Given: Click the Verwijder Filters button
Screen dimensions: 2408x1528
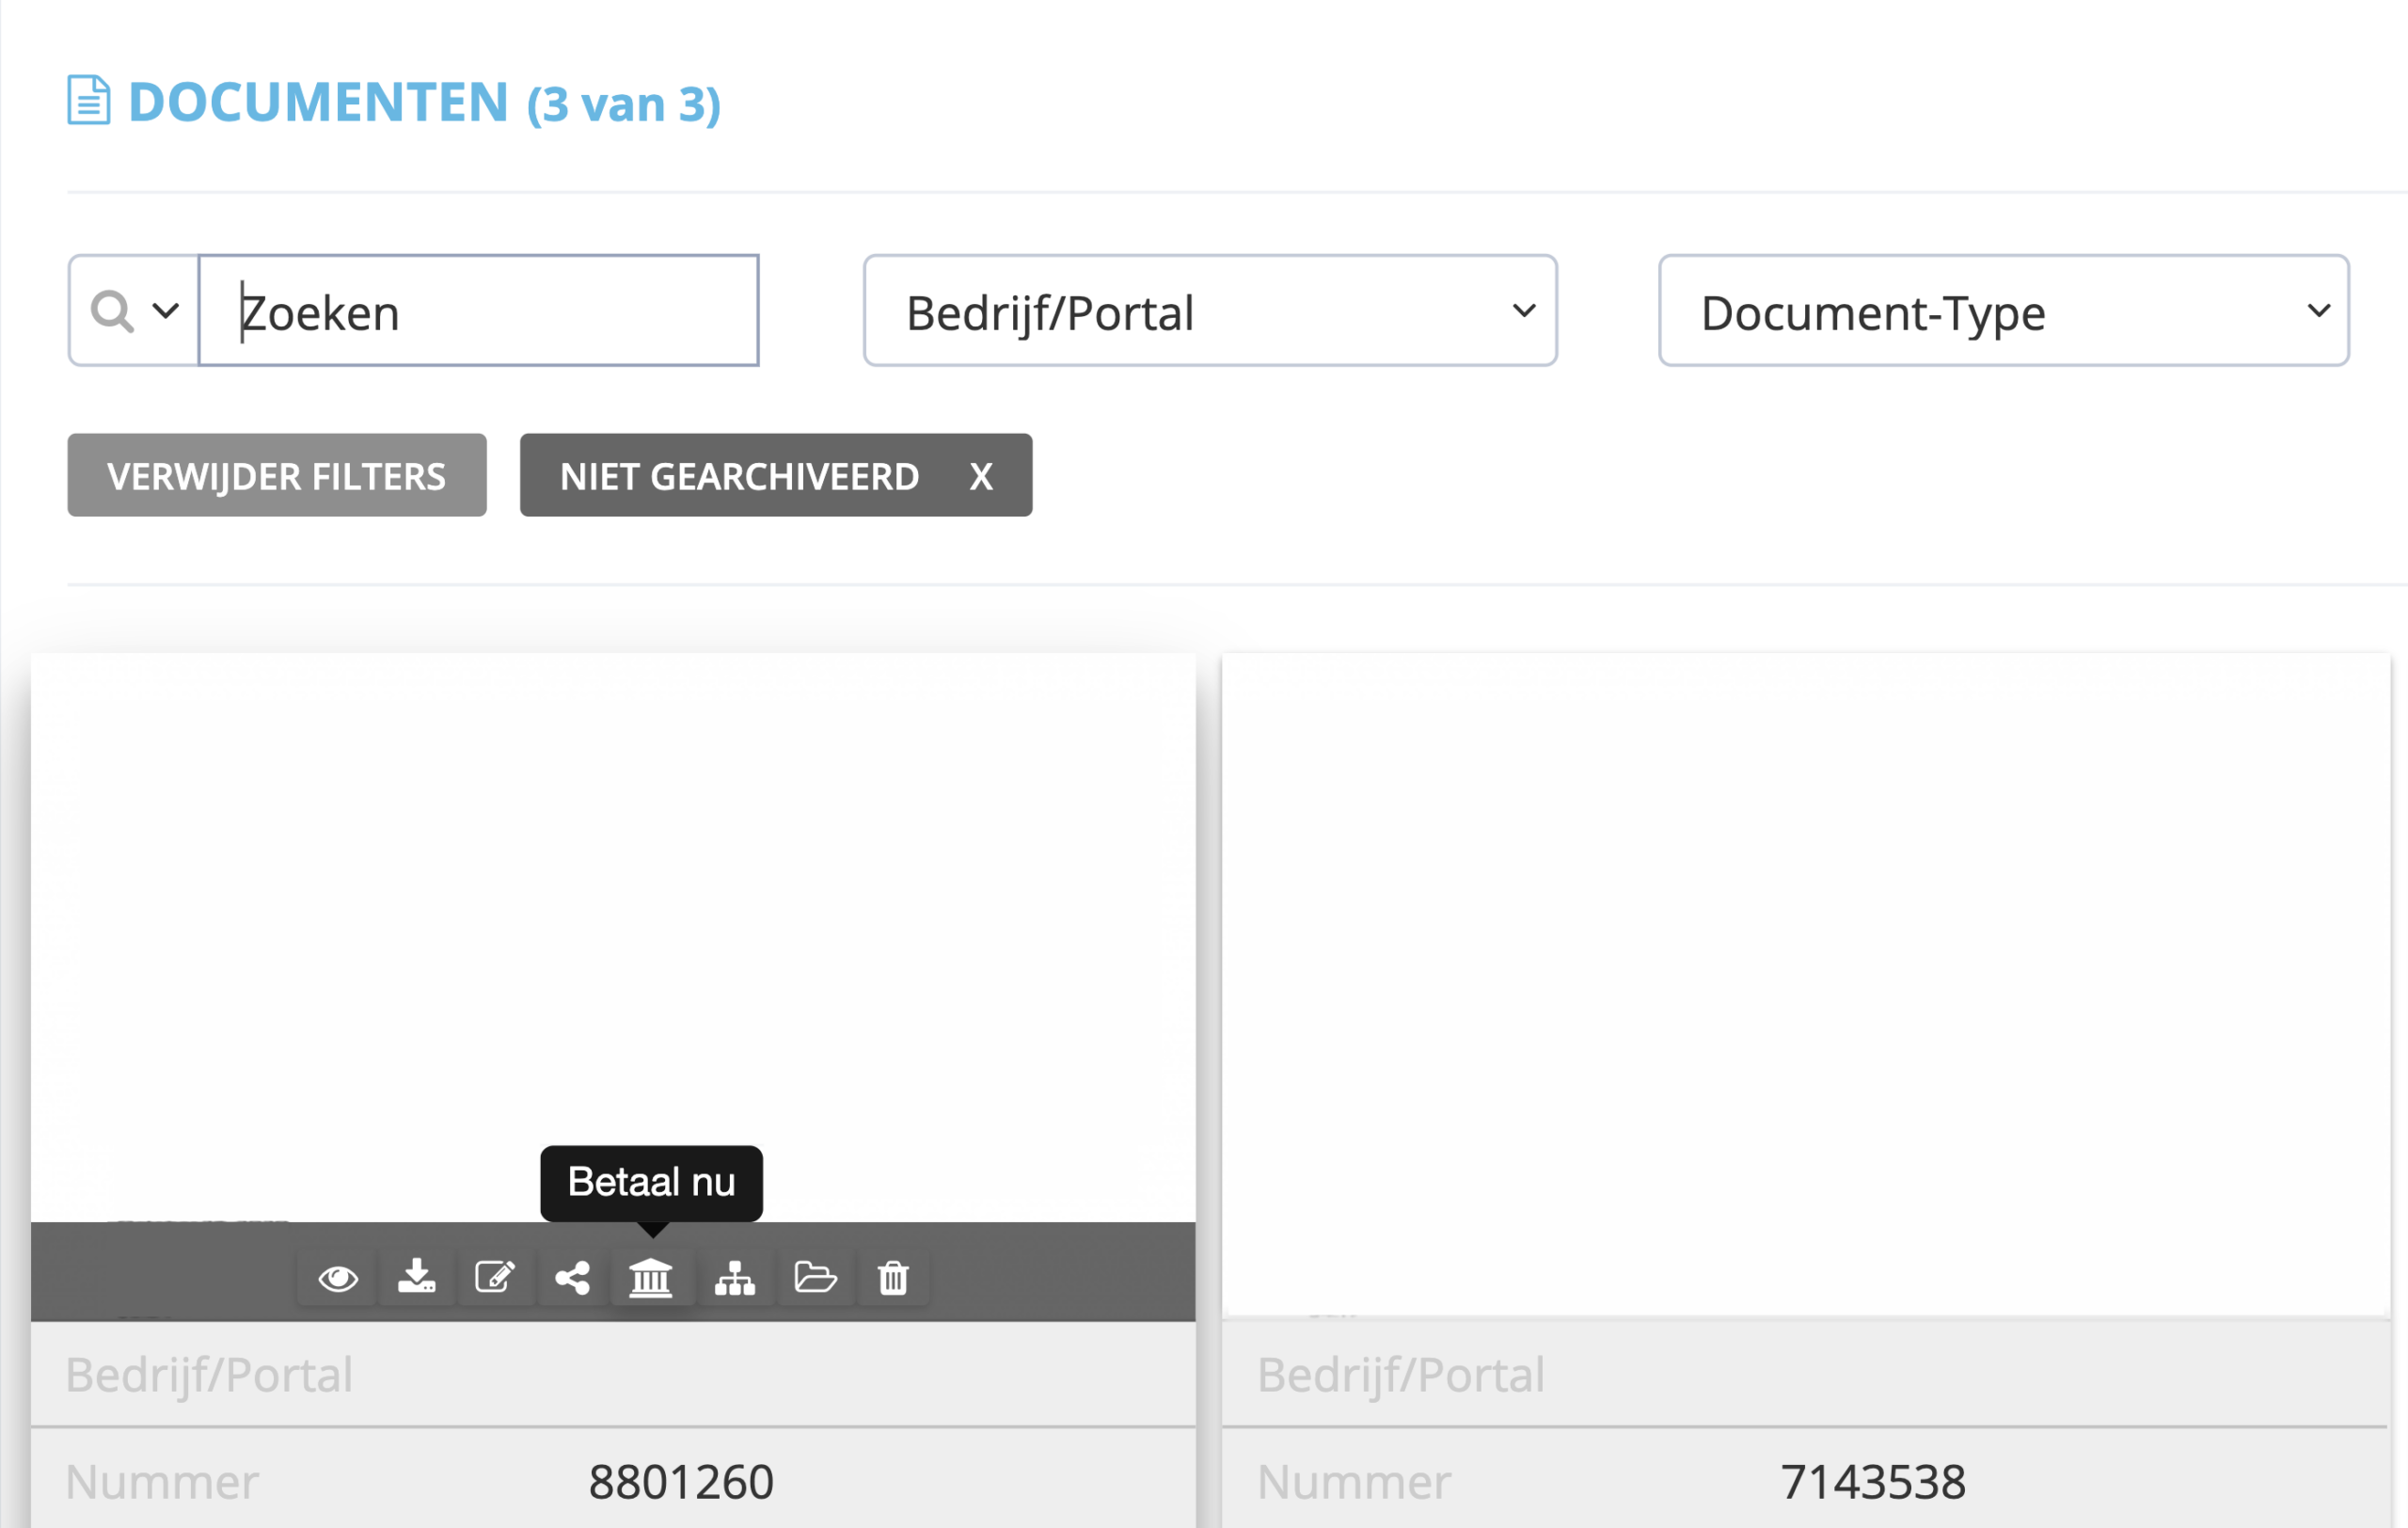Looking at the screenshot, I should pos(277,476).
